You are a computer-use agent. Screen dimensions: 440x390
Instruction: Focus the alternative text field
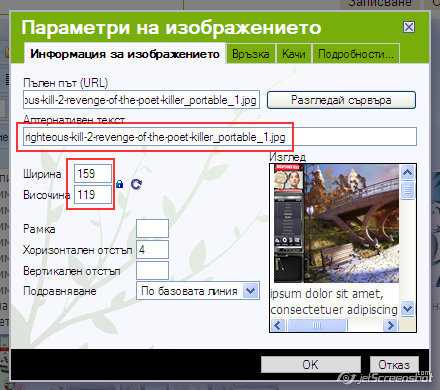(220, 137)
